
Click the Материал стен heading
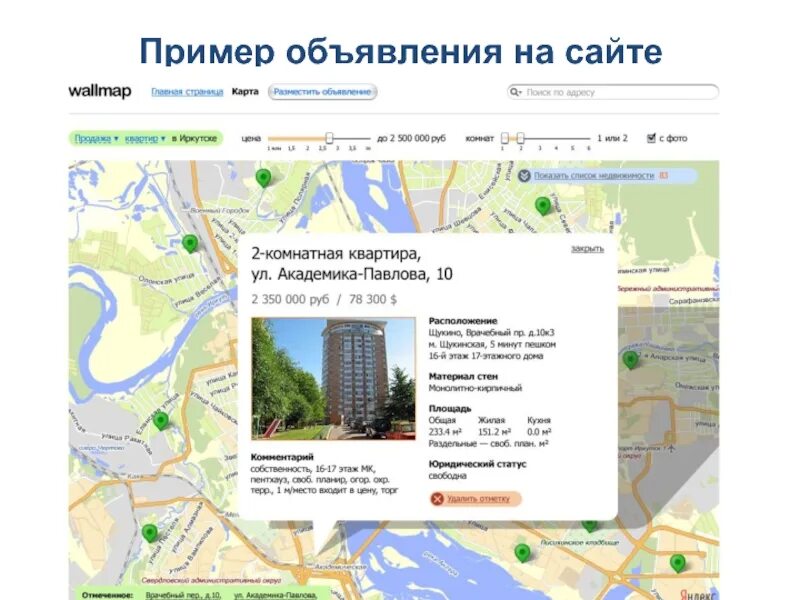pos(463,377)
